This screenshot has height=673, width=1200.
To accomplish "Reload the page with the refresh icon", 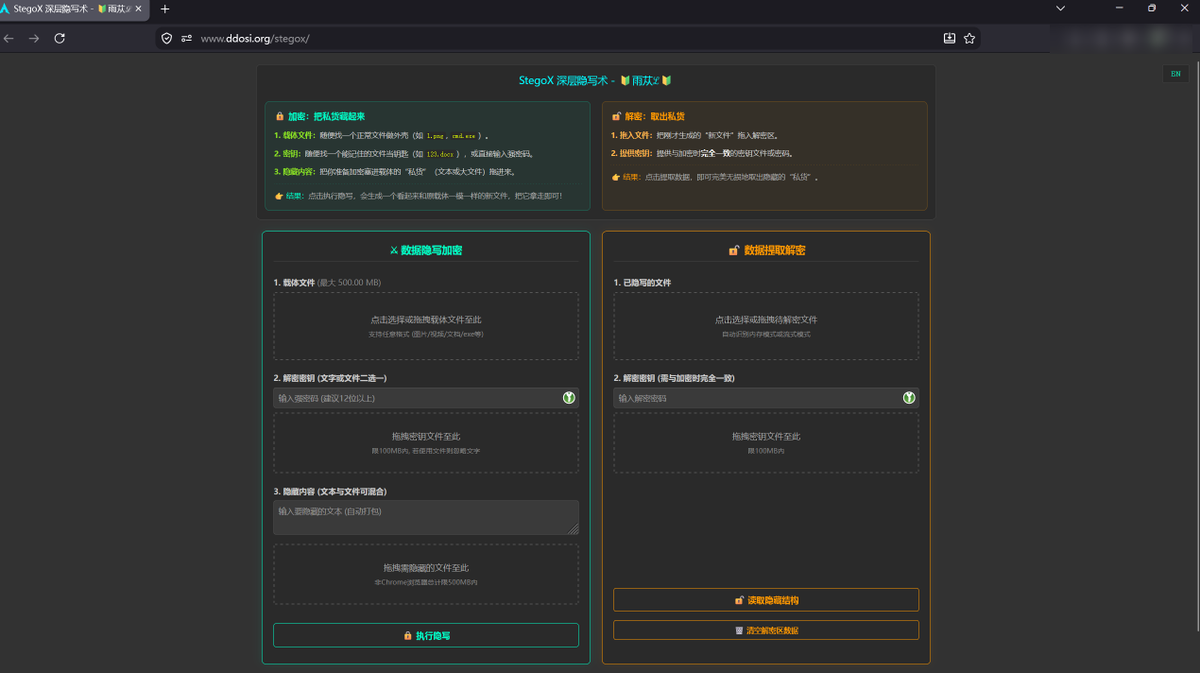I will [60, 38].
